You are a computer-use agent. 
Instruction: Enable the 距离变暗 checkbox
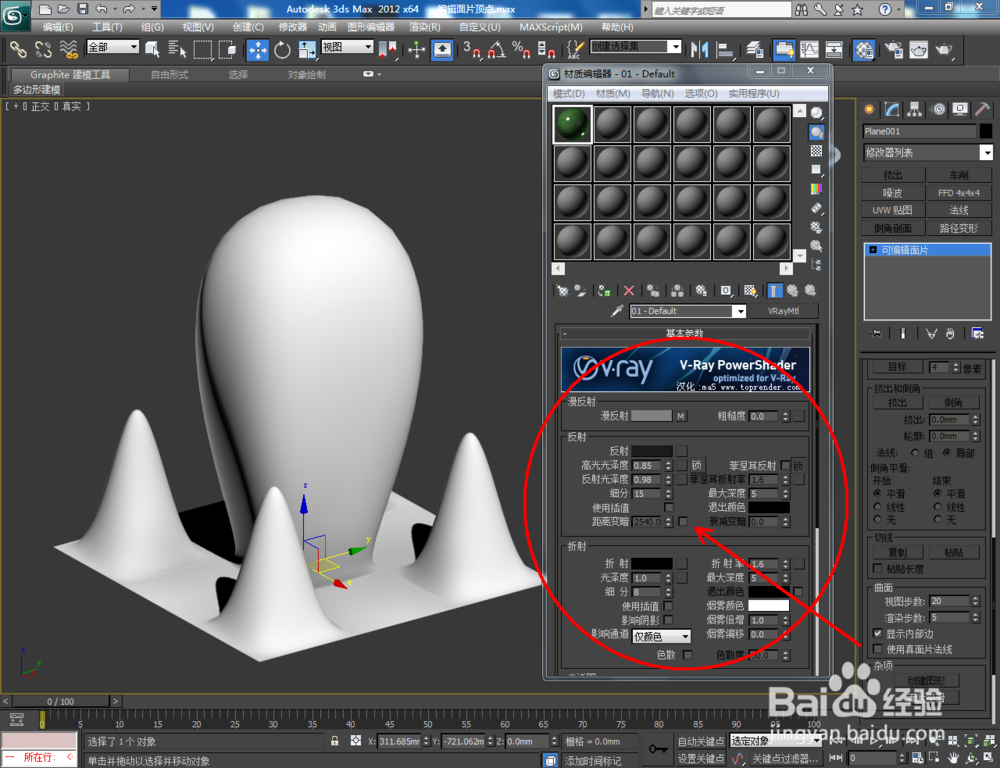click(682, 521)
